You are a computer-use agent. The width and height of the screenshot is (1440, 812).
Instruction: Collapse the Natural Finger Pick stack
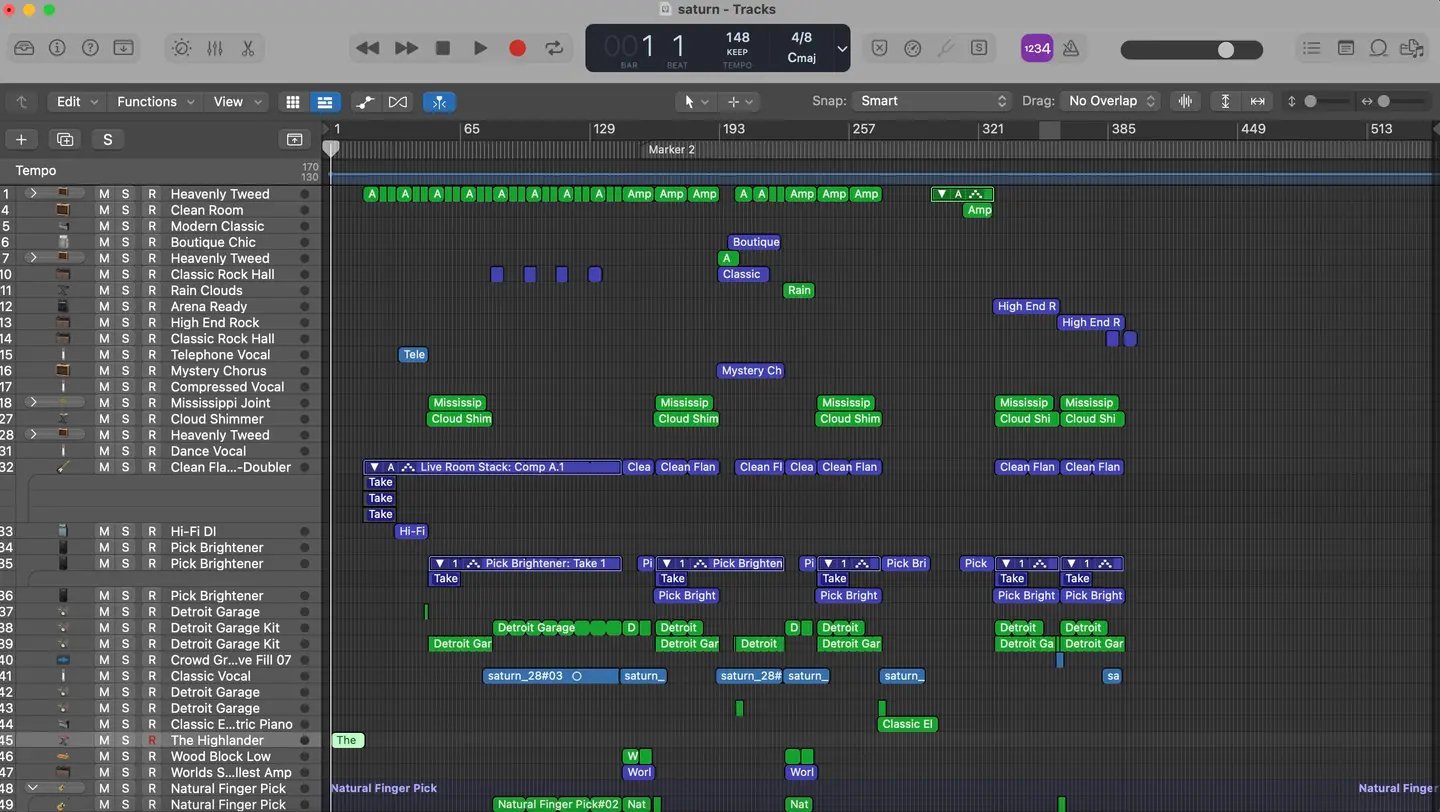point(32,788)
